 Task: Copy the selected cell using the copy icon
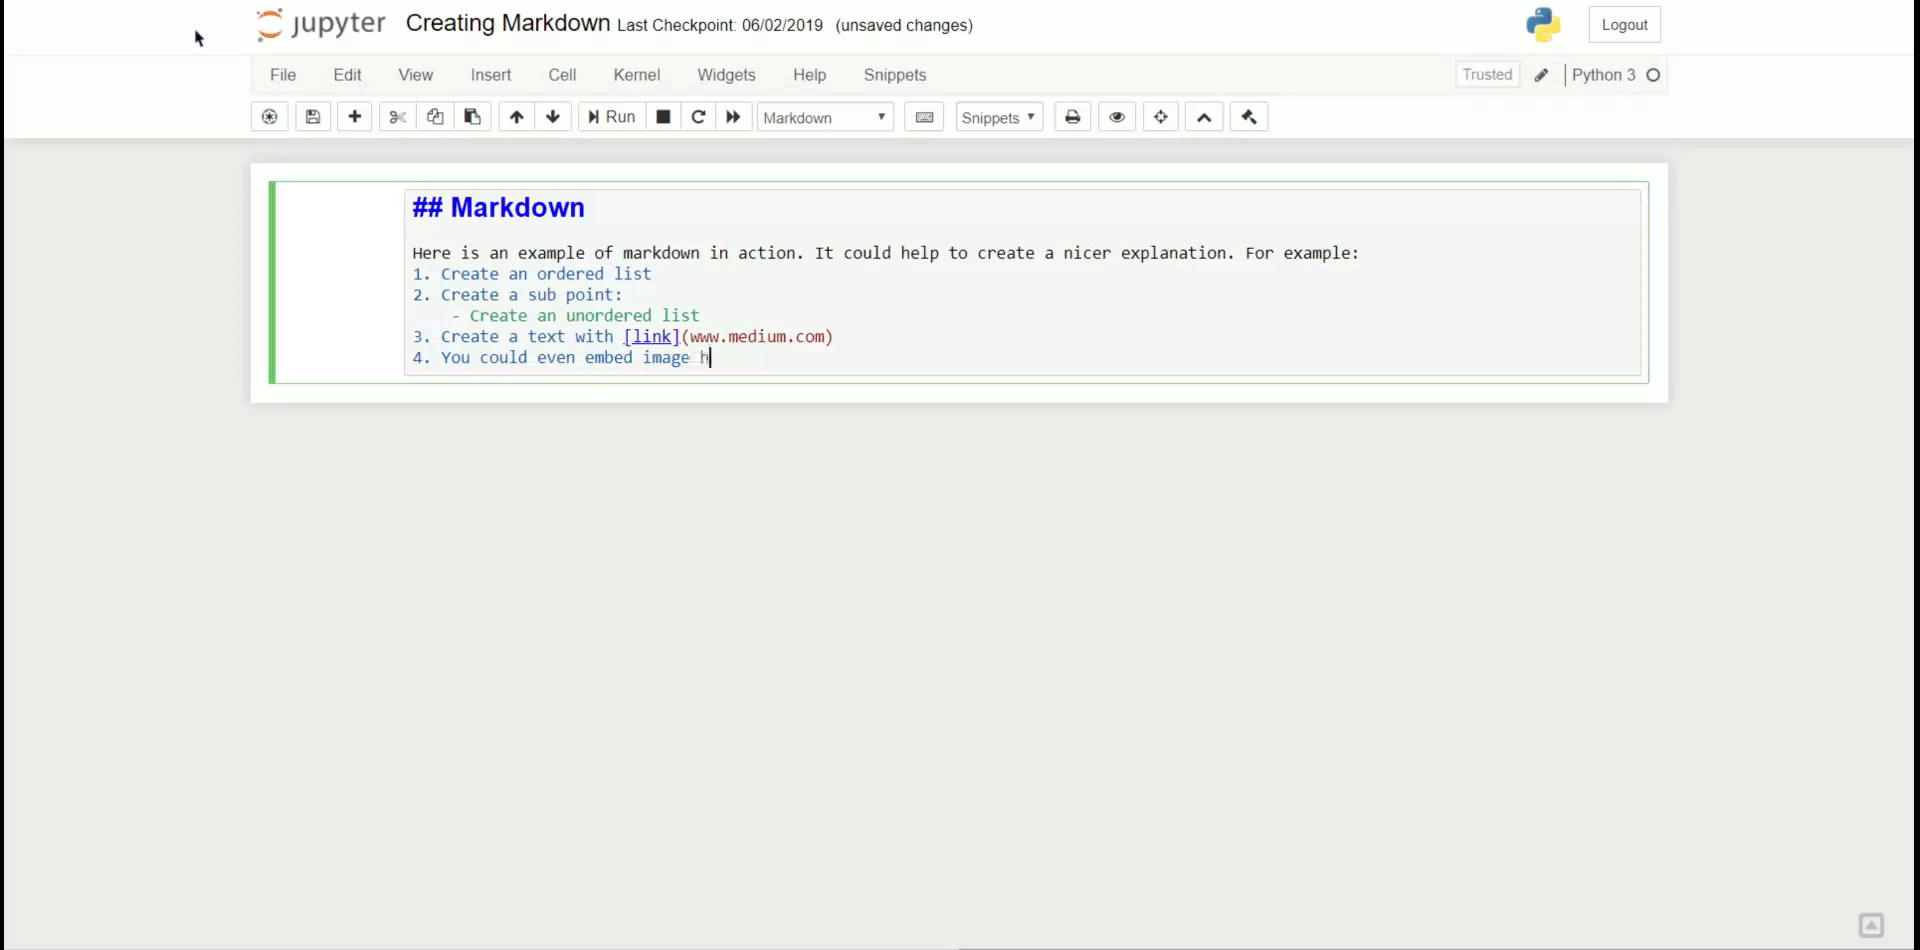click(434, 116)
